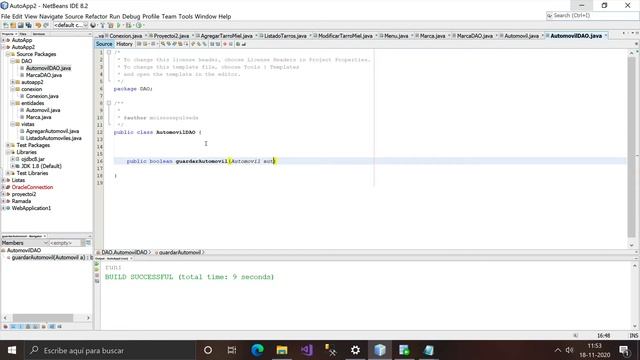Viewport: 640px width, 360px height.
Task: Switch to the Menu.java editor tab
Action: pos(396,36)
